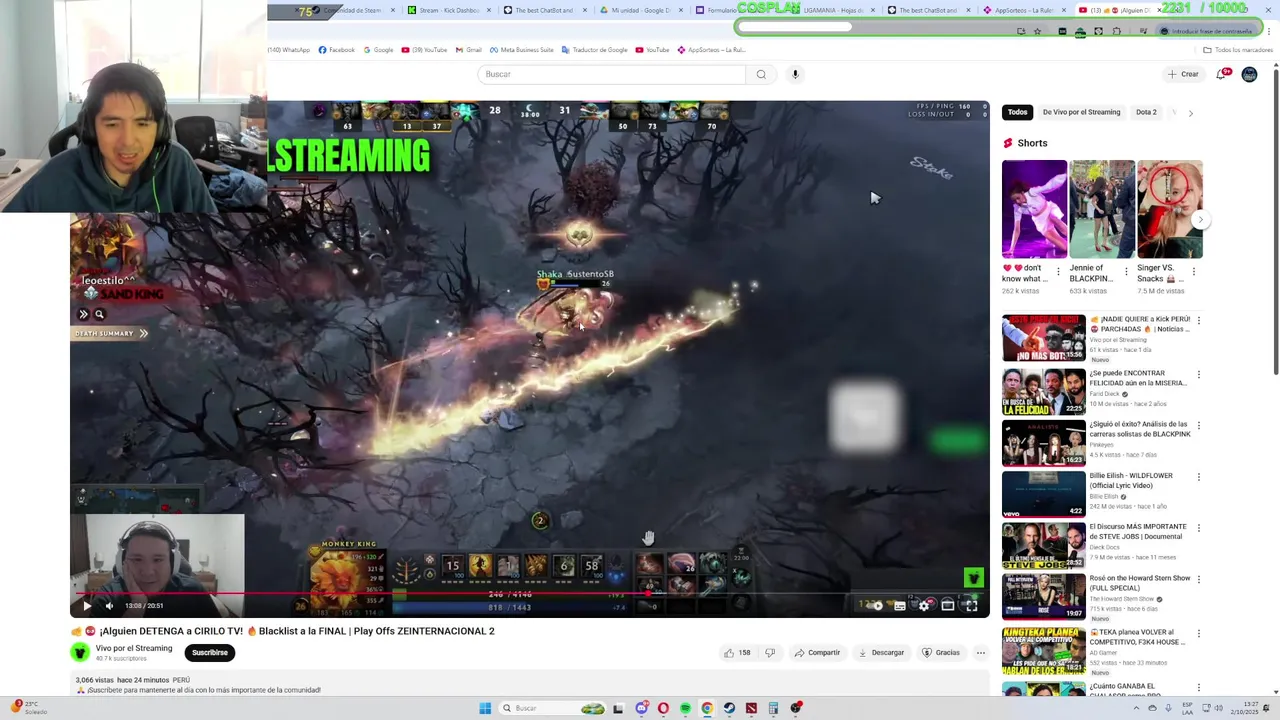Open Análisis de carreras solistas BLACKPINK video
Image resolution: width=1280 pixels, height=720 pixels.
pos(1043,443)
